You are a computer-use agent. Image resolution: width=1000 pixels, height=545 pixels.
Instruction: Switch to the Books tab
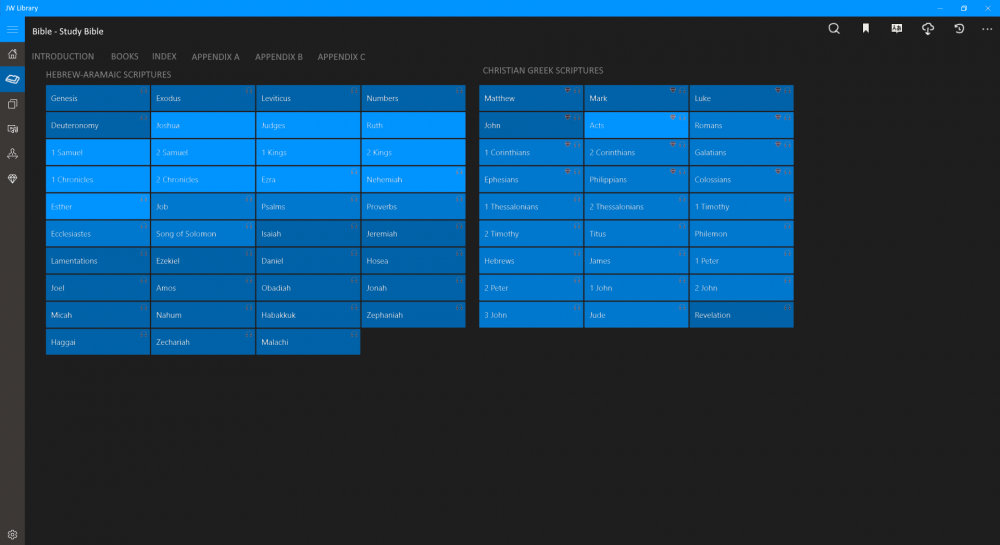tap(124, 57)
